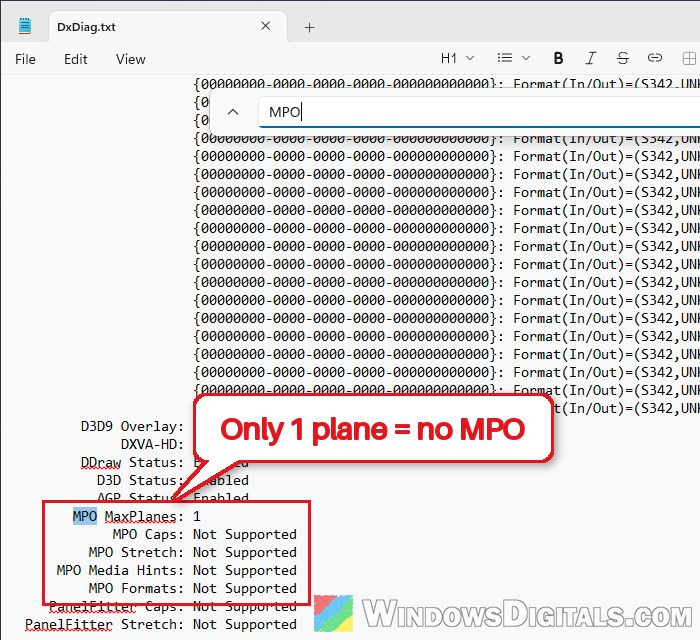Close the DxDiag.txt tab

tap(266, 26)
